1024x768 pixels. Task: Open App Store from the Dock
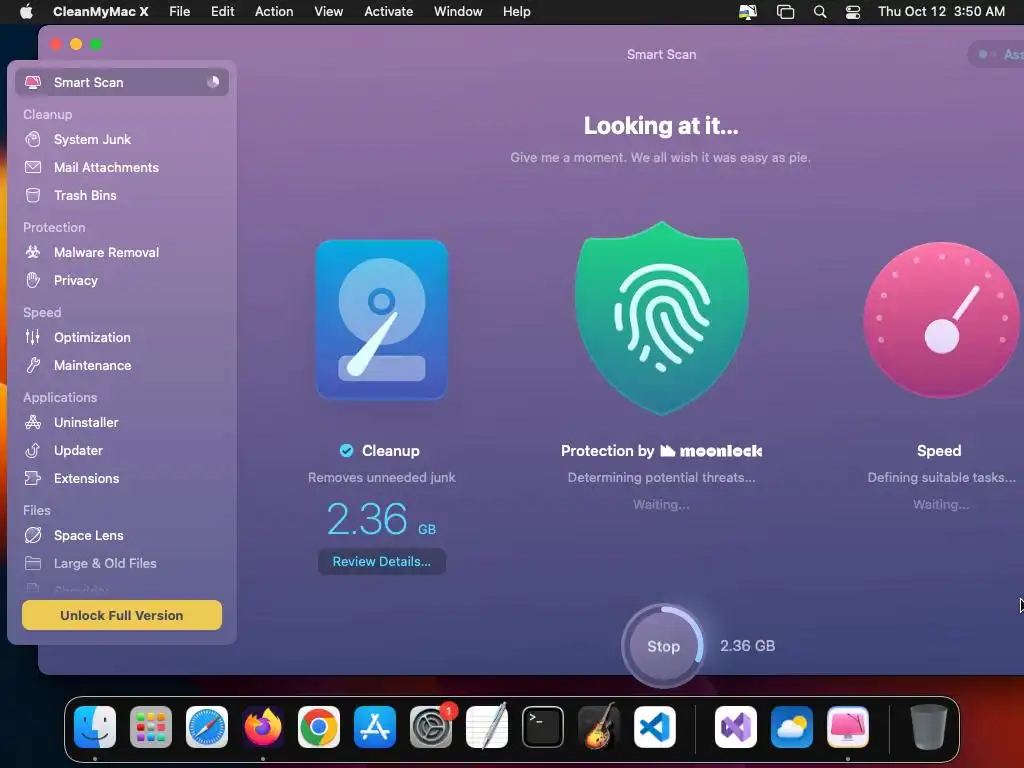tap(375, 727)
